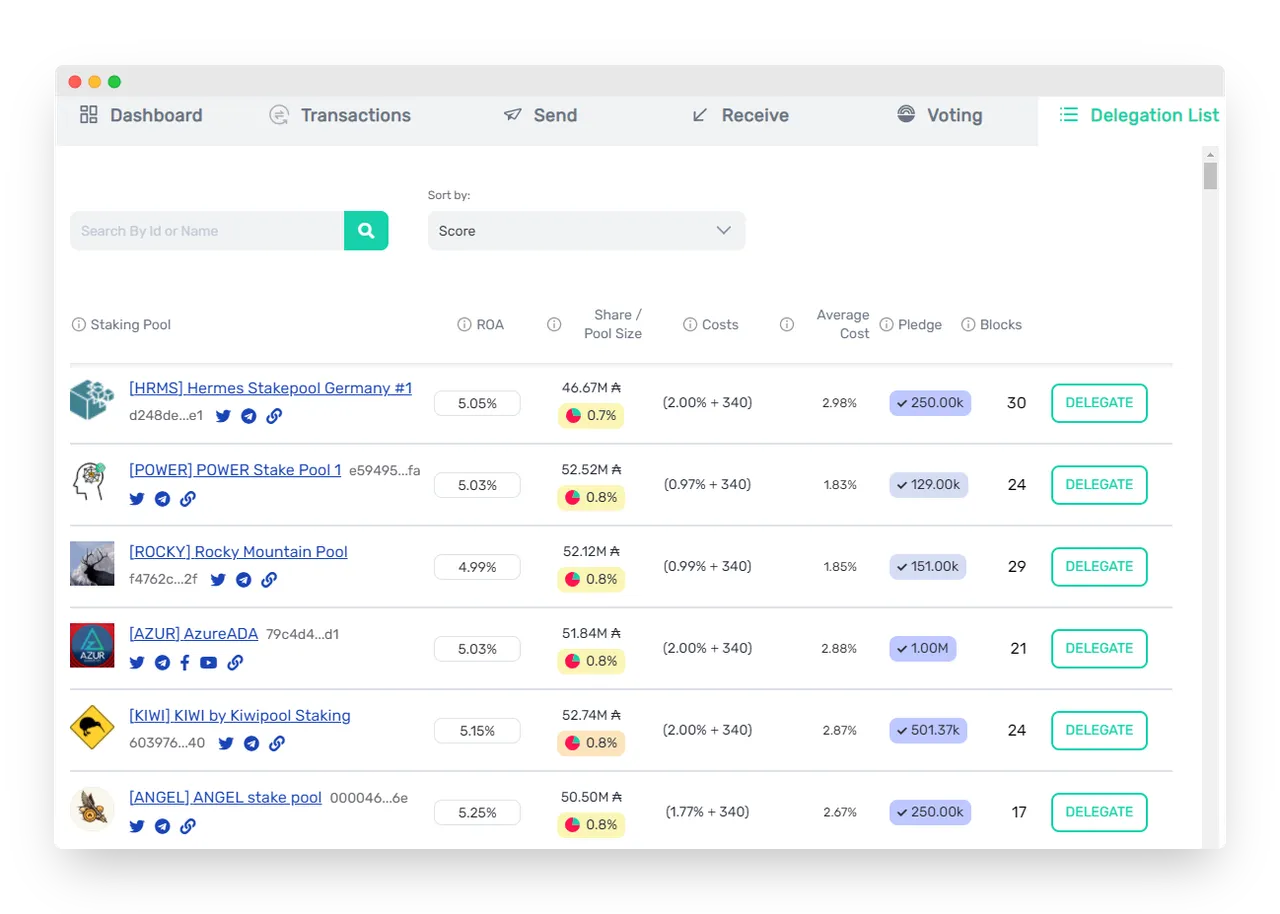Image resolution: width=1280 pixels, height=914 pixels.
Task: Open the Twitter icon for POWER pool
Action: (137, 499)
